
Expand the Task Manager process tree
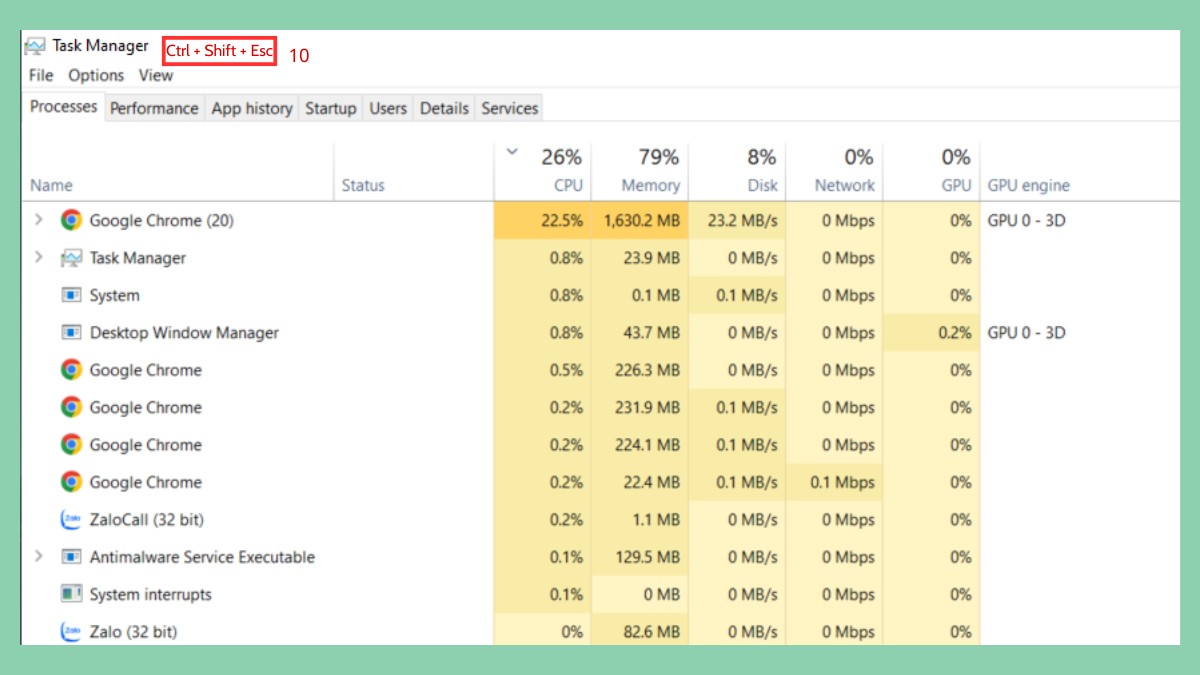tap(38, 258)
